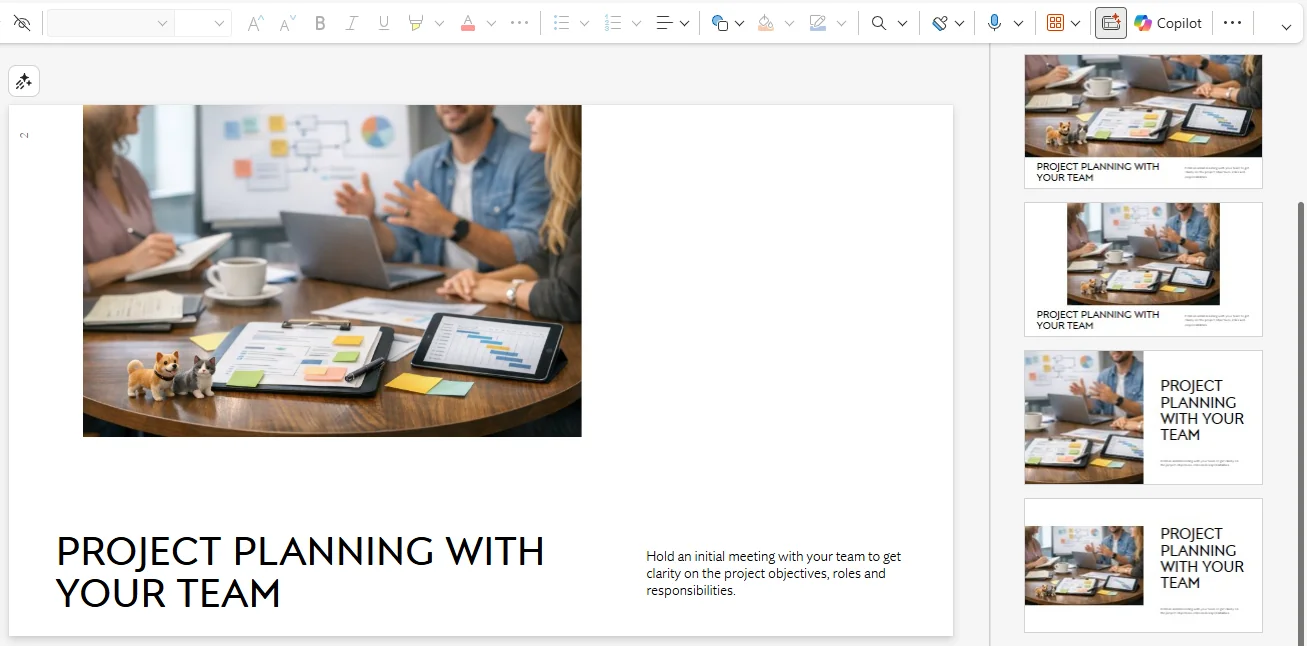Decrease font size with the smaller A icon
Image resolution: width=1307 pixels, height=646 pixels.
point(288,23)
